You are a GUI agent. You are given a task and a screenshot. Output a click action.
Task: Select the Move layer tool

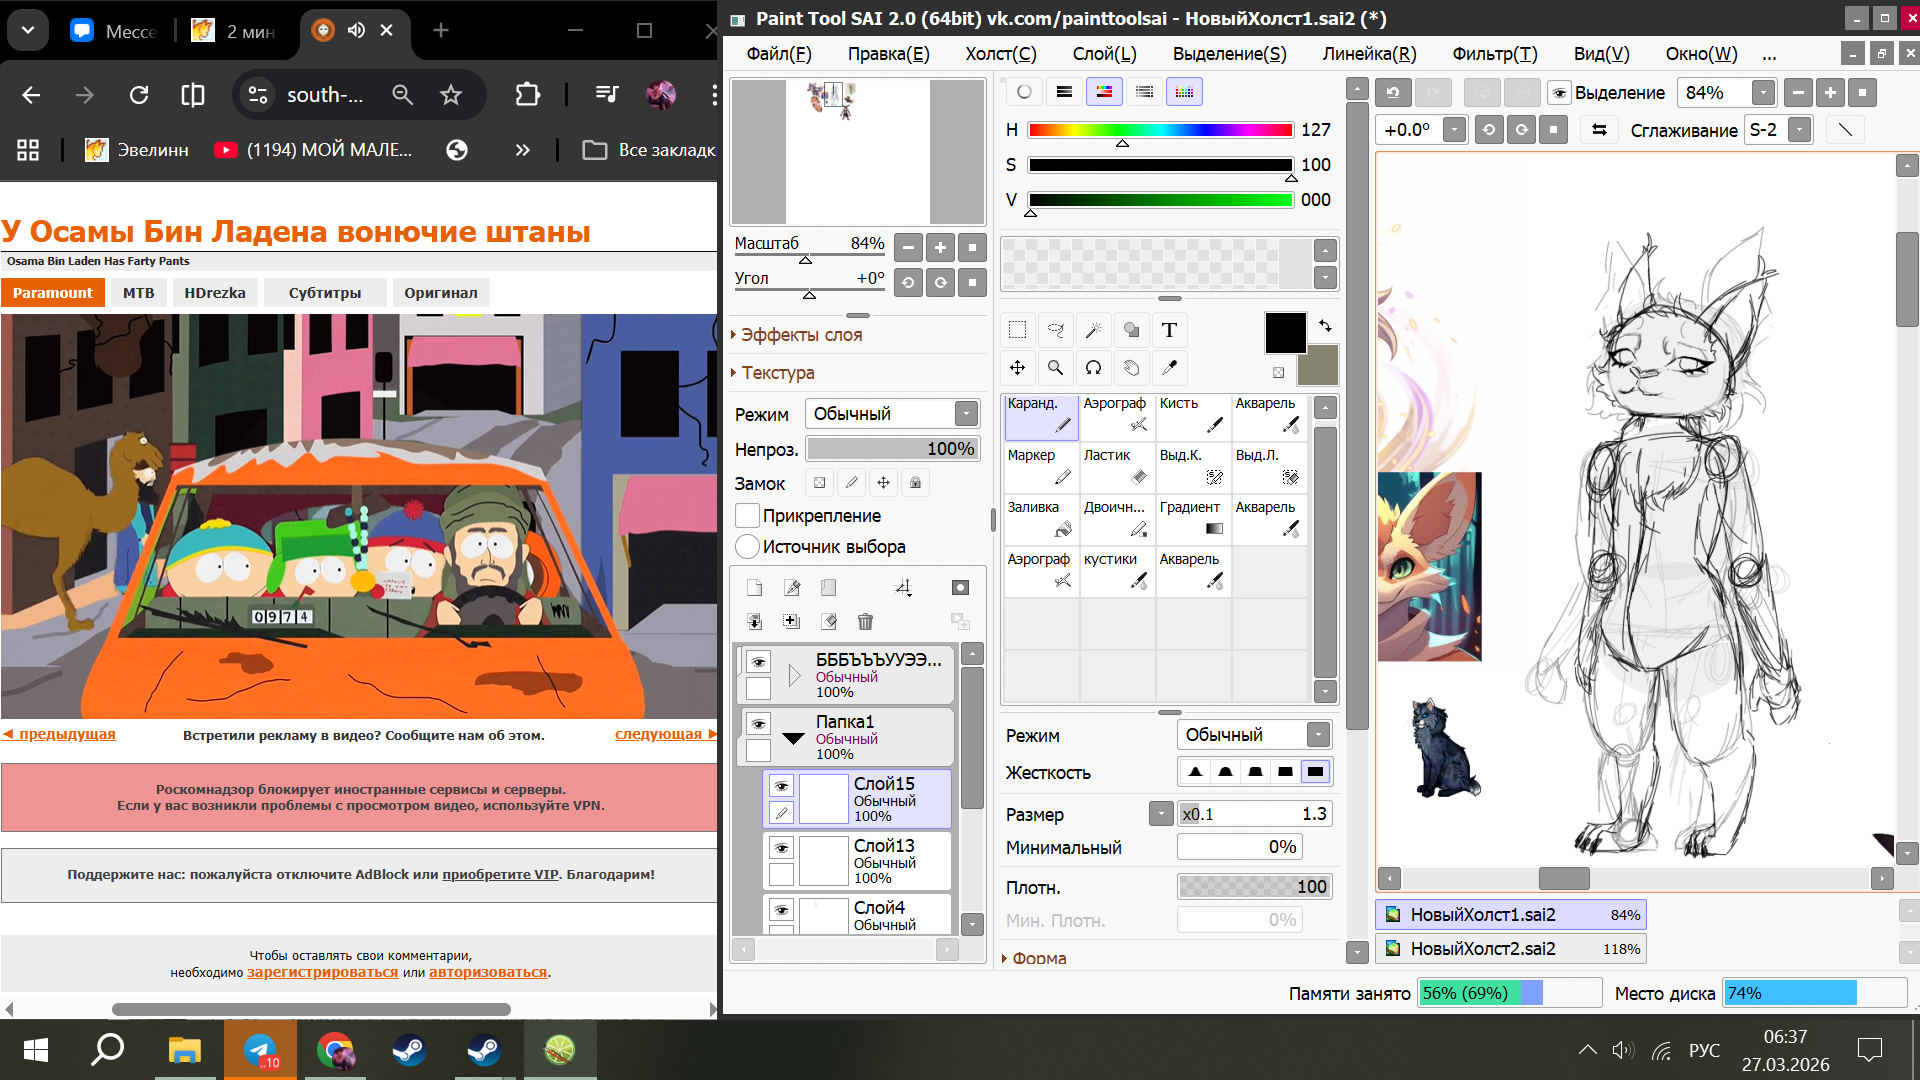point(1017,368)
